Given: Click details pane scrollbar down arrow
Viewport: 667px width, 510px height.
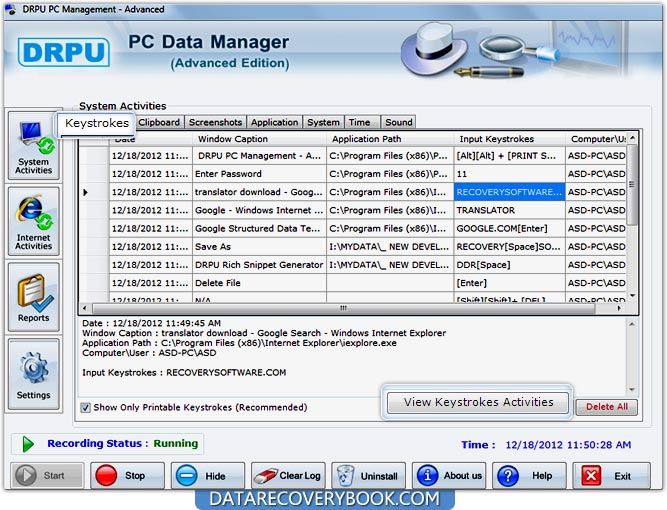Looking at the screenshot, I should (x=632, y=389).
